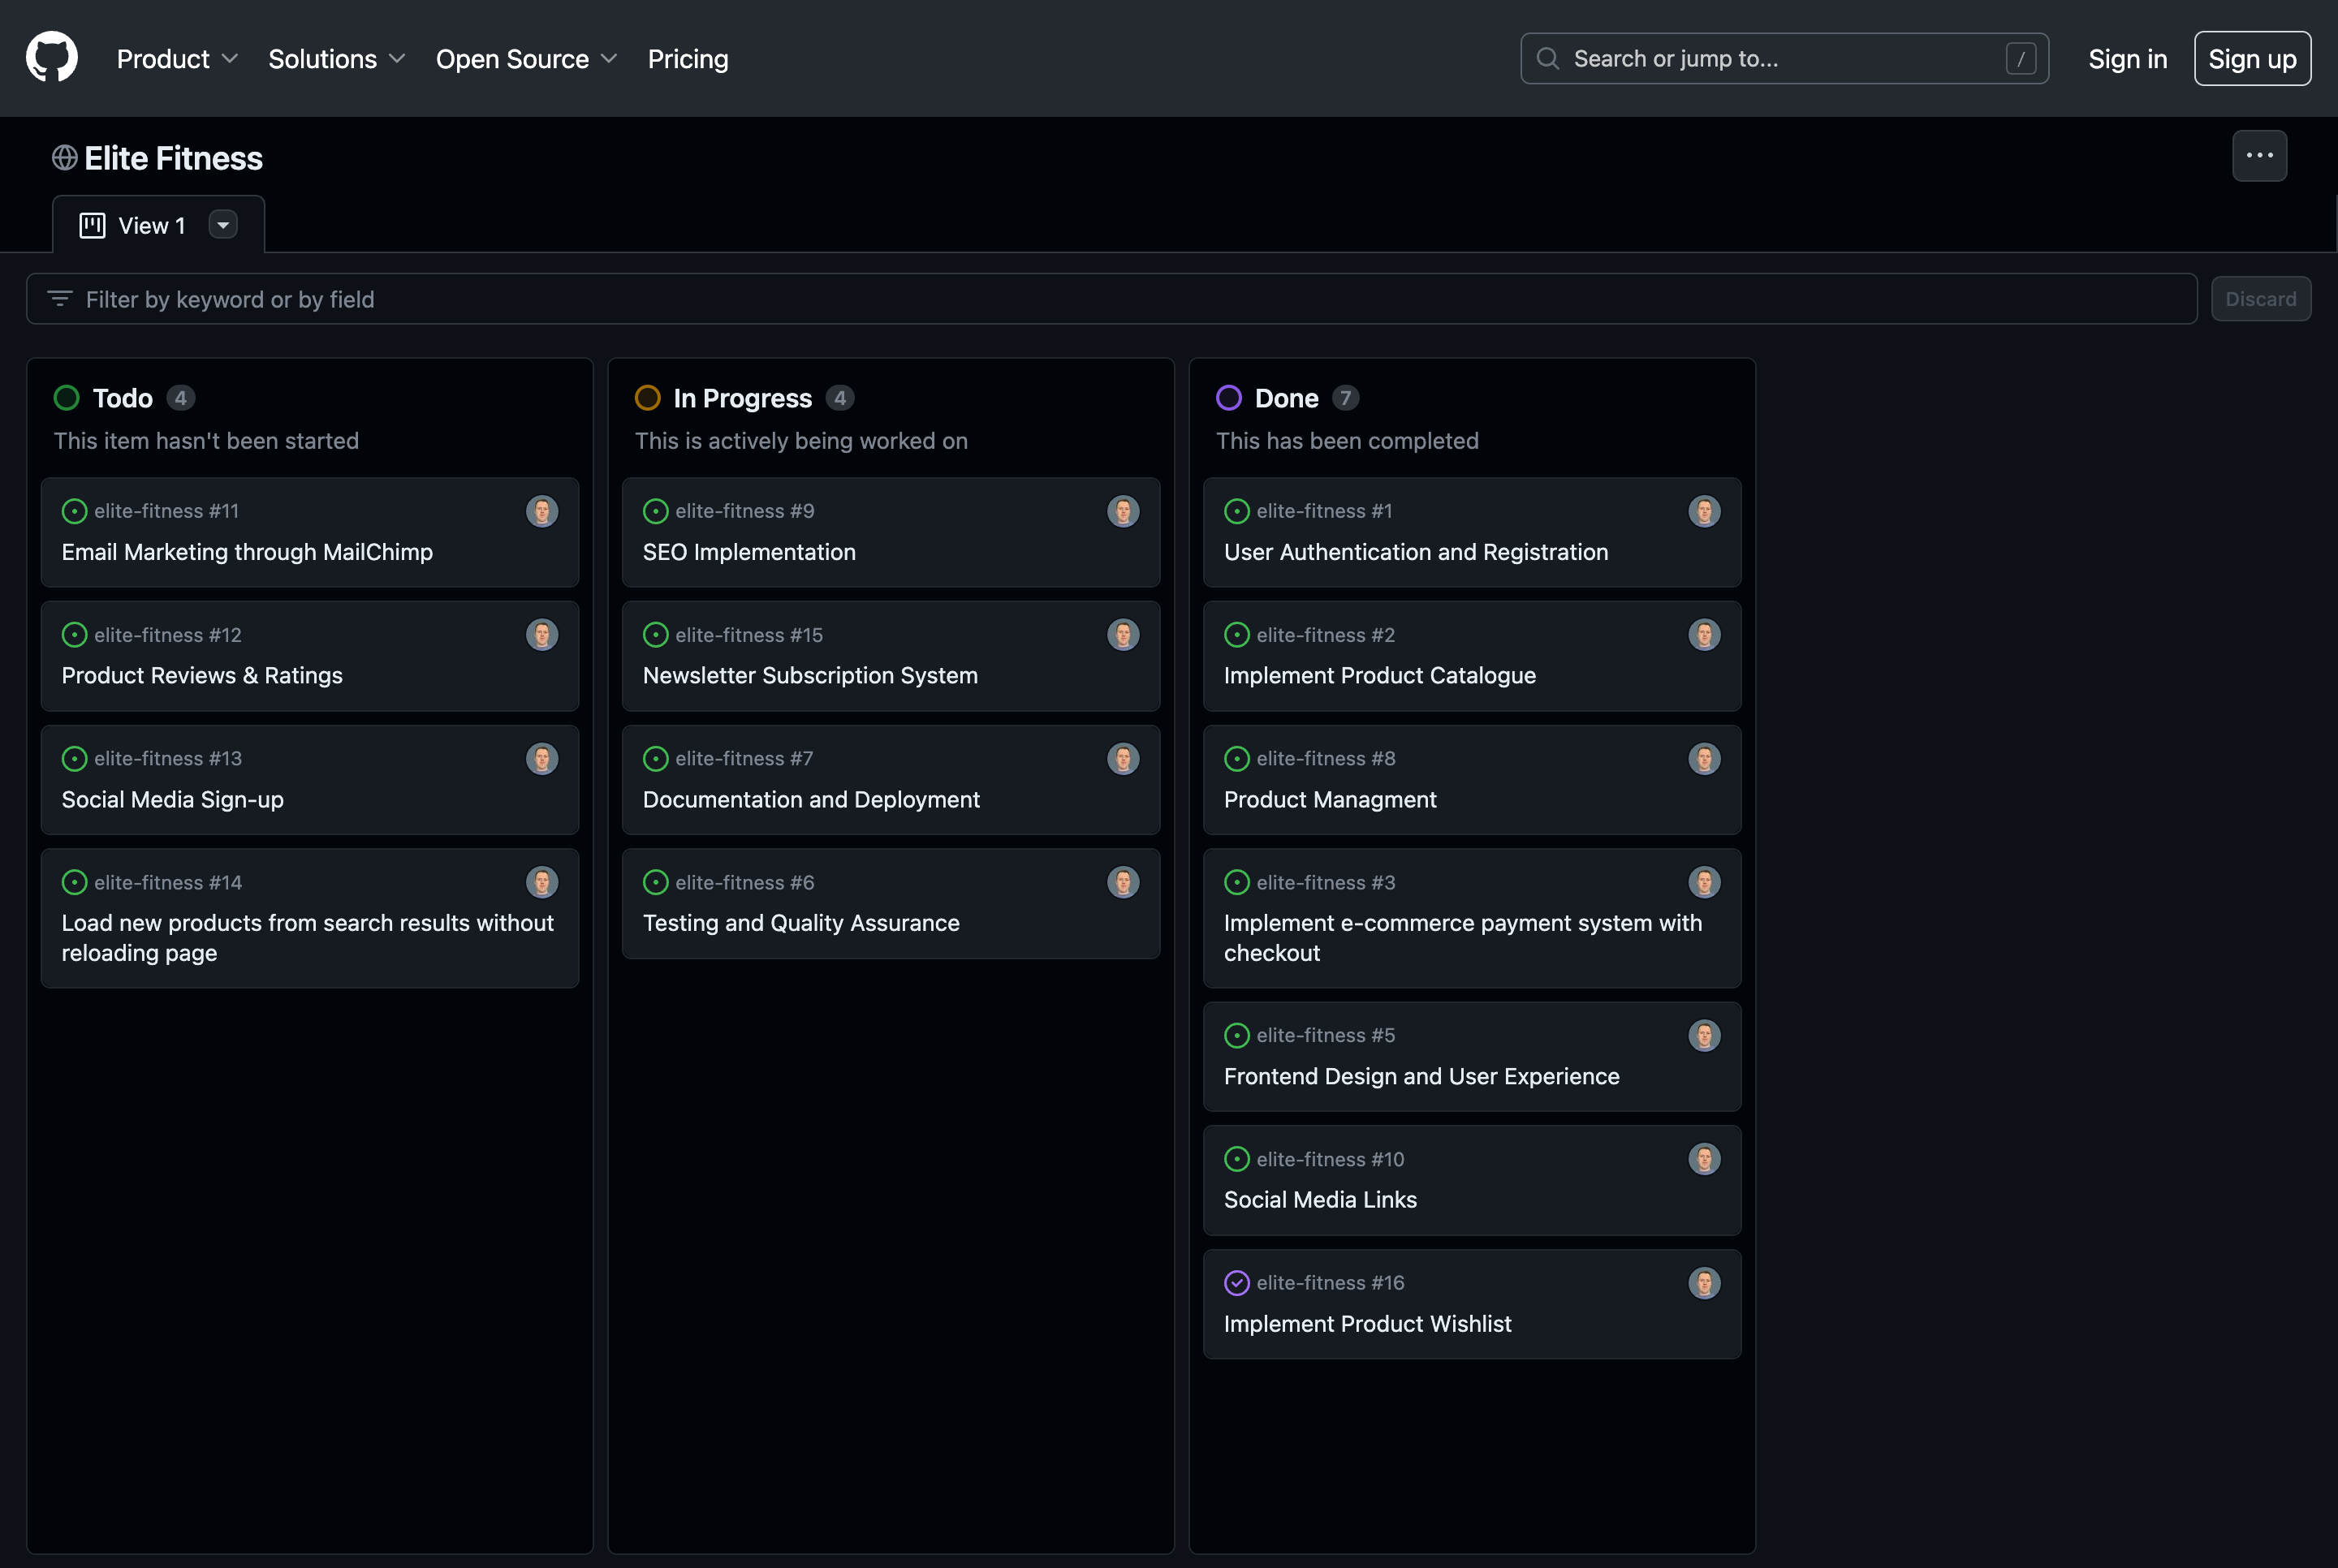Image resolution: width=2338 pixels, height=1568 pixels.
Task: Click the open-issue icon on elite-fitness #11
Action: pyautogui.click(x=75, y=511)
